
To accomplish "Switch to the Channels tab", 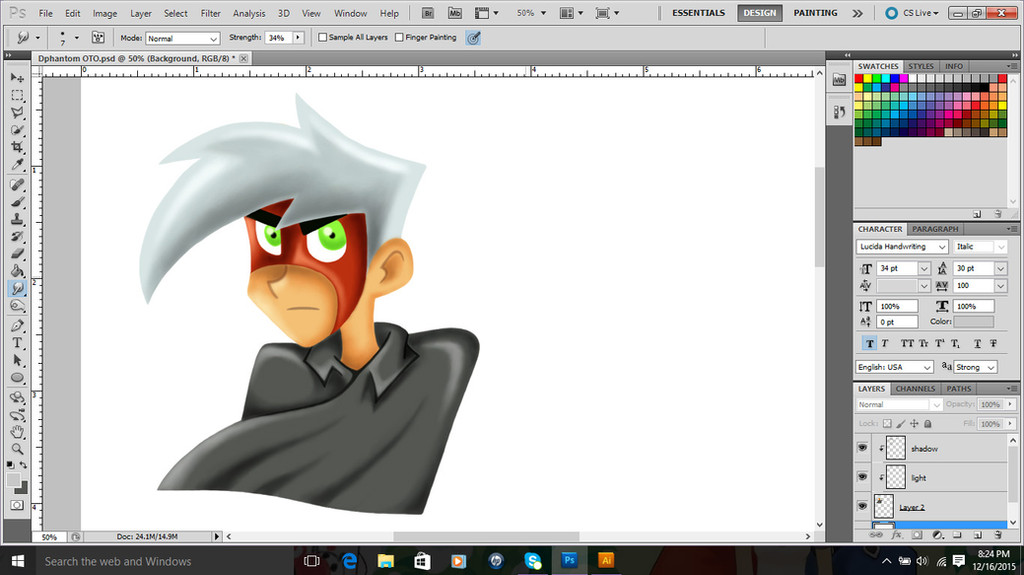I will [x=915, y=389].
